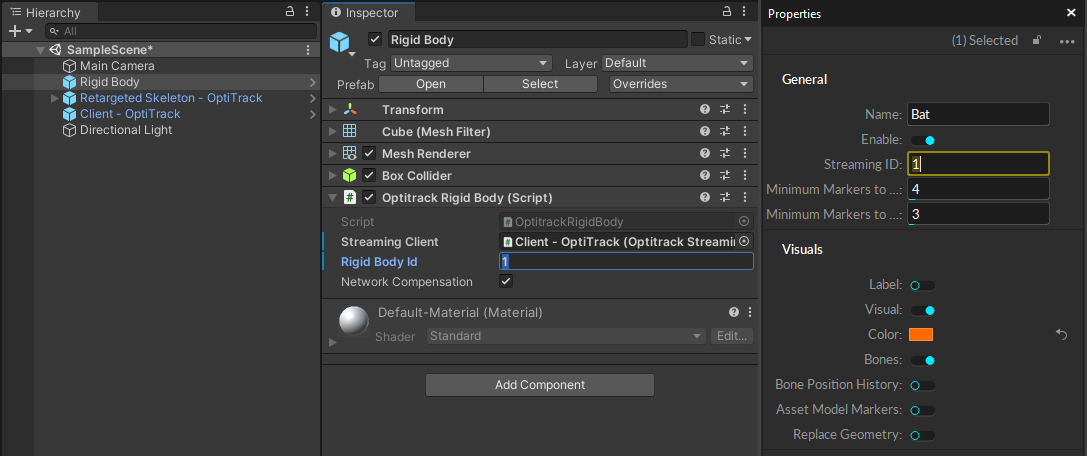The image size is (1087, 456).
Task: Click the Mesh Renderer preset settings icon
Action: (725, 154)
